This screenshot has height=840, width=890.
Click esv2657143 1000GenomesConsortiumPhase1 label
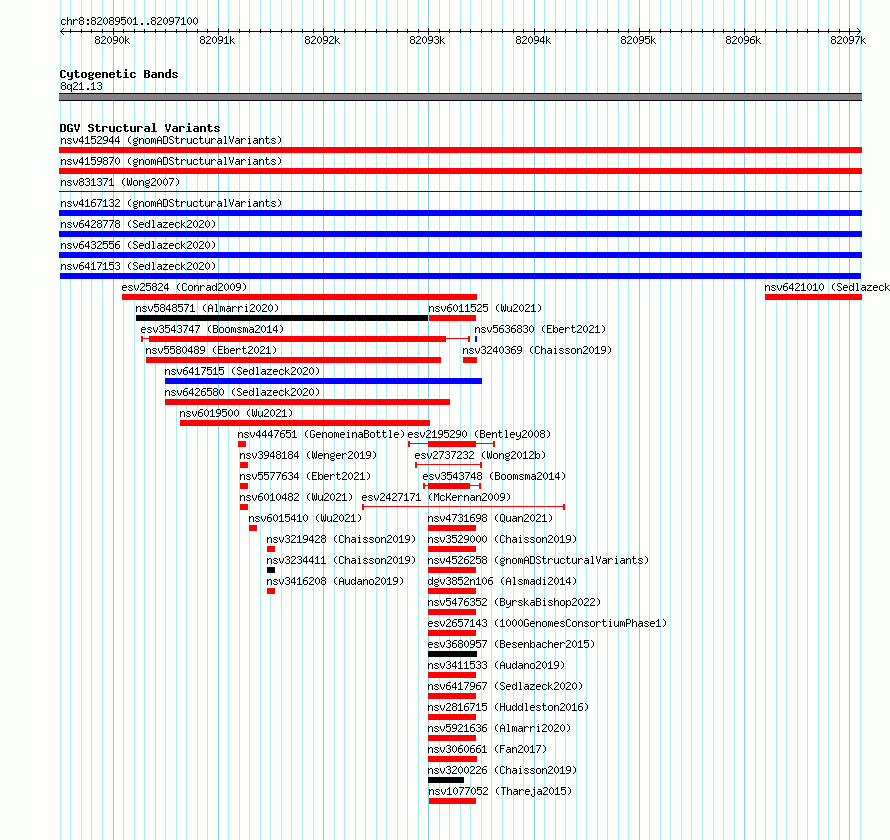point(547,623)
